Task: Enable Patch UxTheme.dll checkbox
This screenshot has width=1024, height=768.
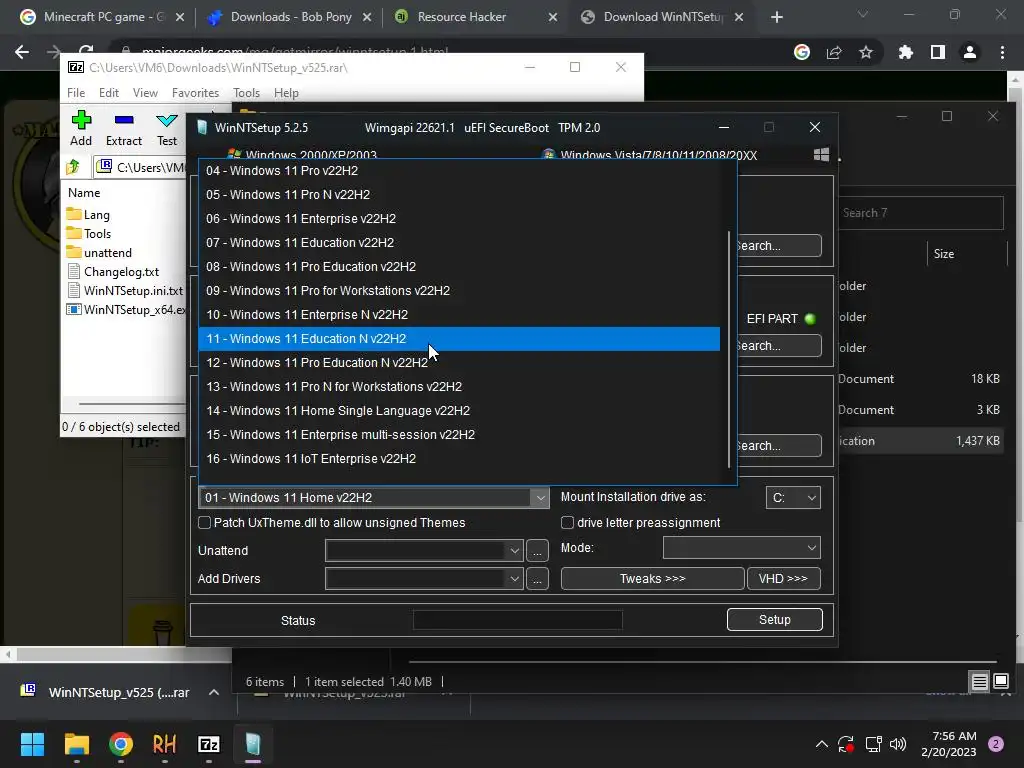Action: click(204, 522)
